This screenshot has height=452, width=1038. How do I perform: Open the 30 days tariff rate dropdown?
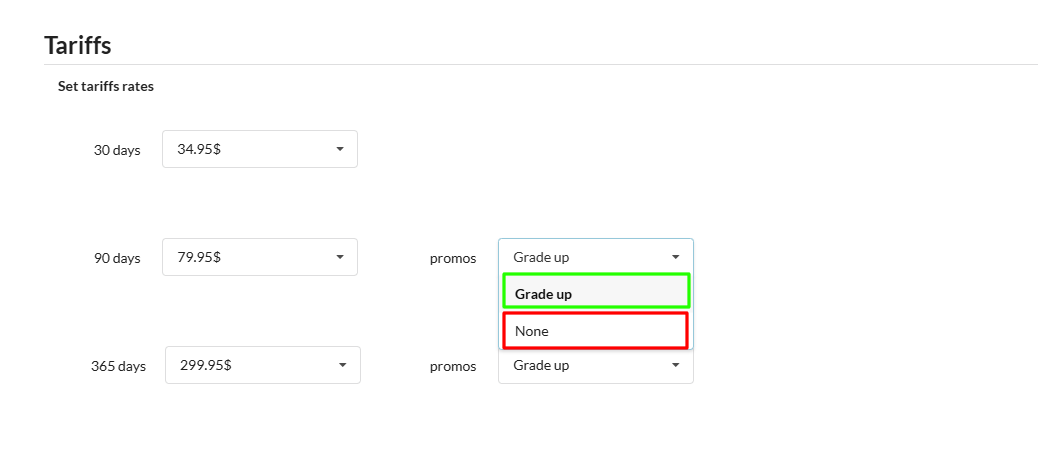click(259, 149)
